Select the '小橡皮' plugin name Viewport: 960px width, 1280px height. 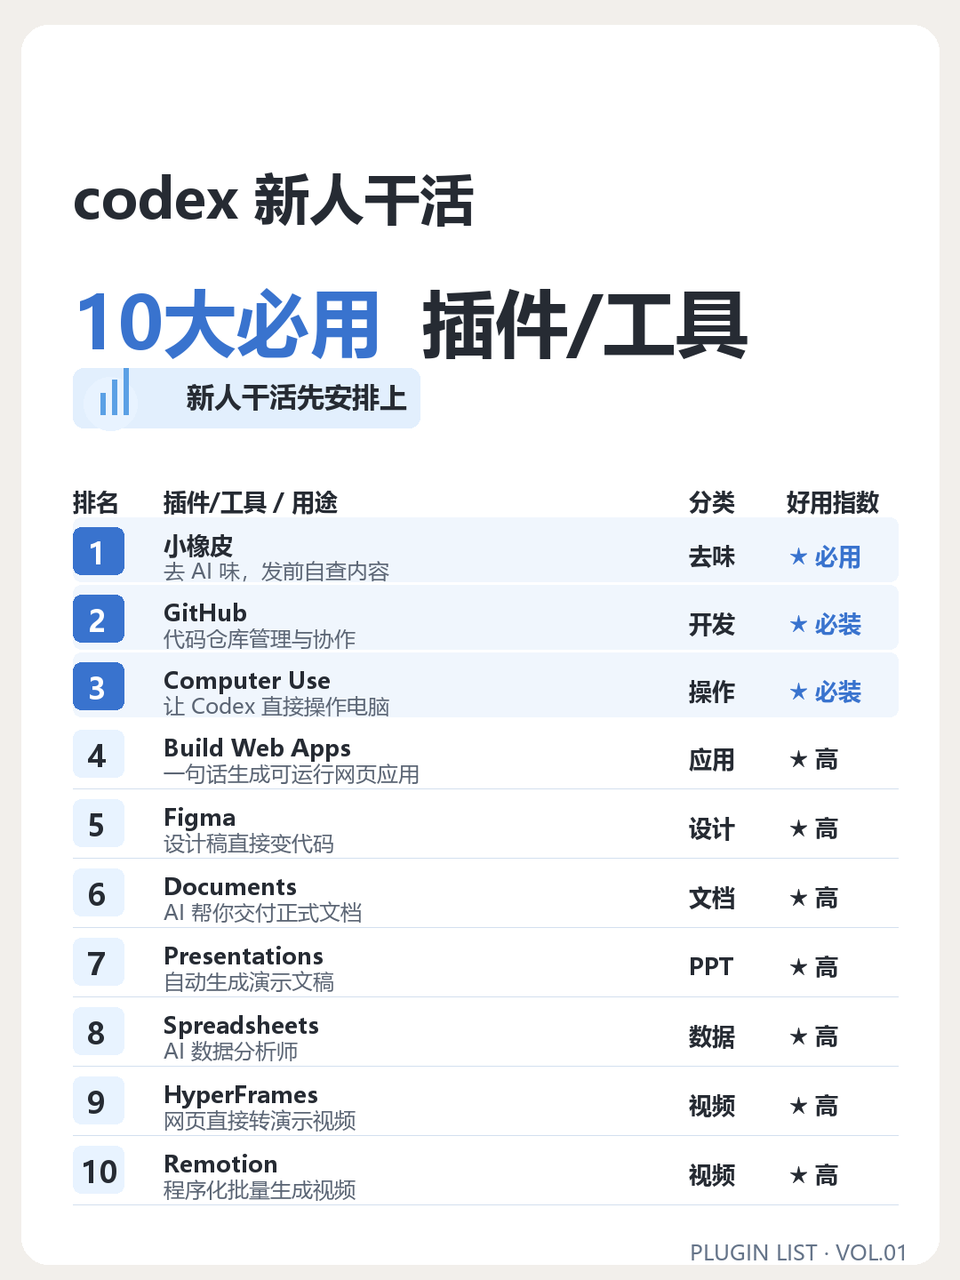click(x=198, y=546)
